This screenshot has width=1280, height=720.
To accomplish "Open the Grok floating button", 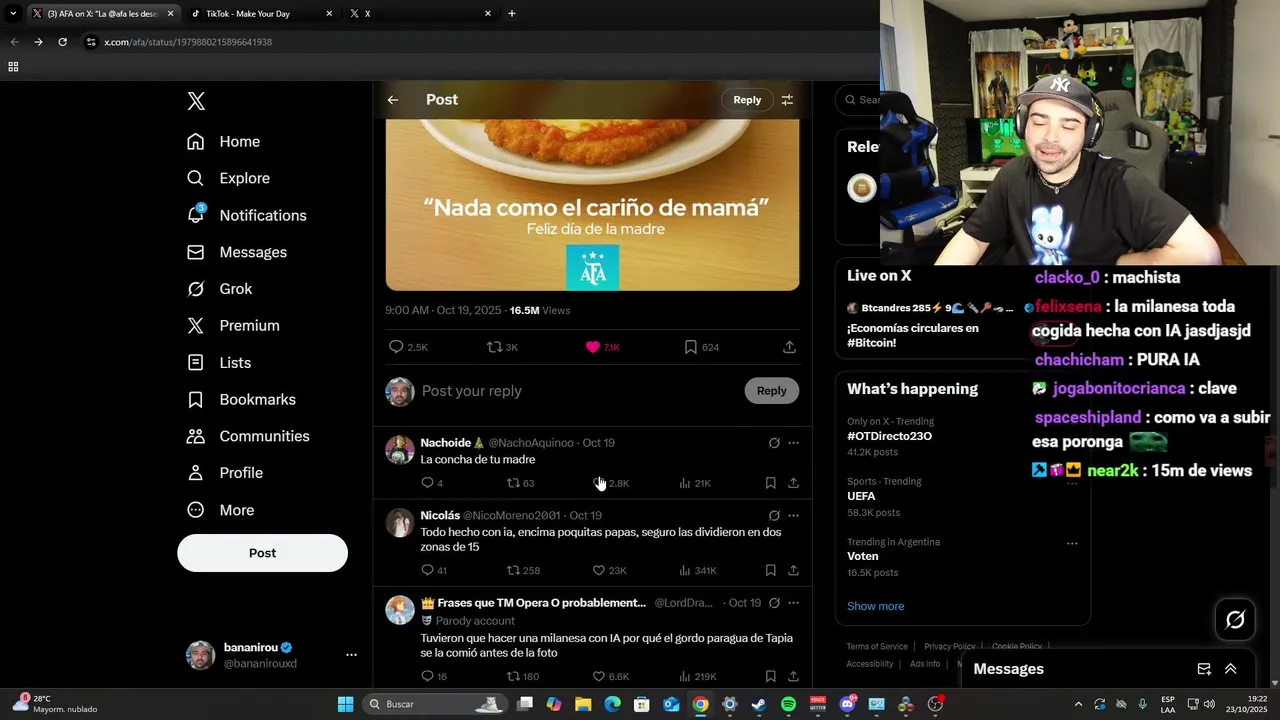I will click(1235, 620).
